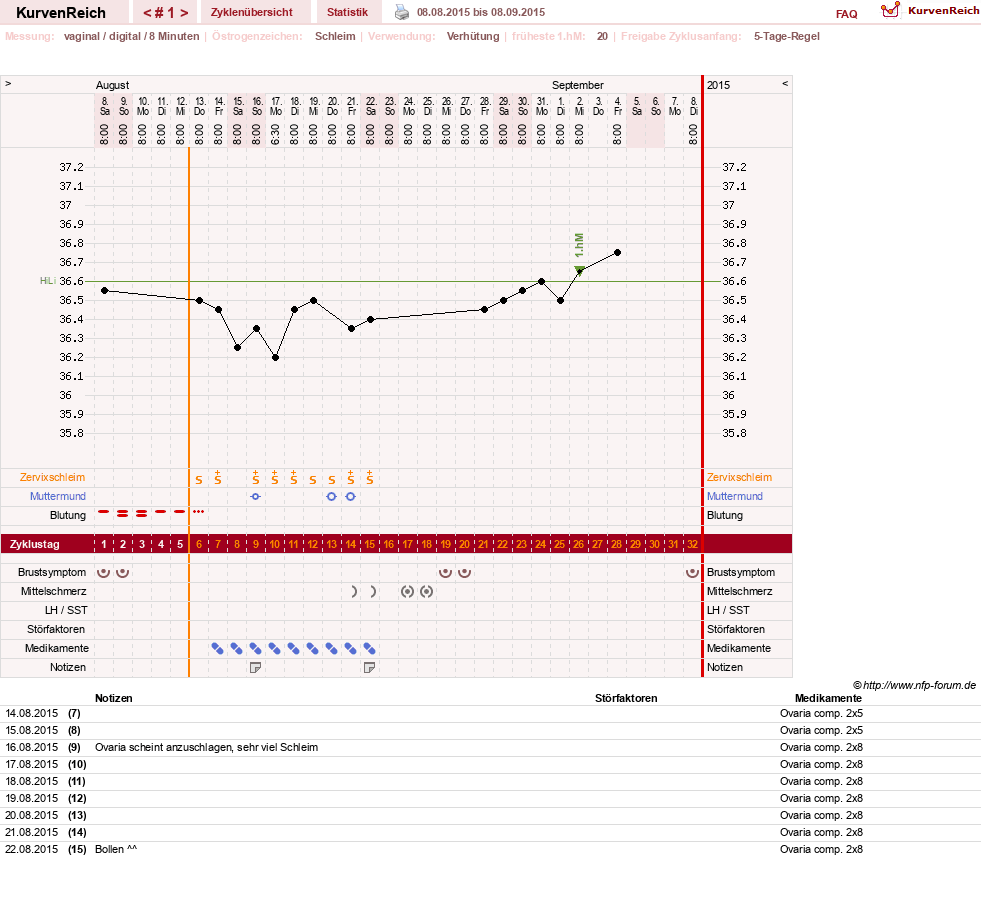Click the breast symptom icon on cycle day 2
The width and height of the screenshot is (981, 897).
click(123, 572)
